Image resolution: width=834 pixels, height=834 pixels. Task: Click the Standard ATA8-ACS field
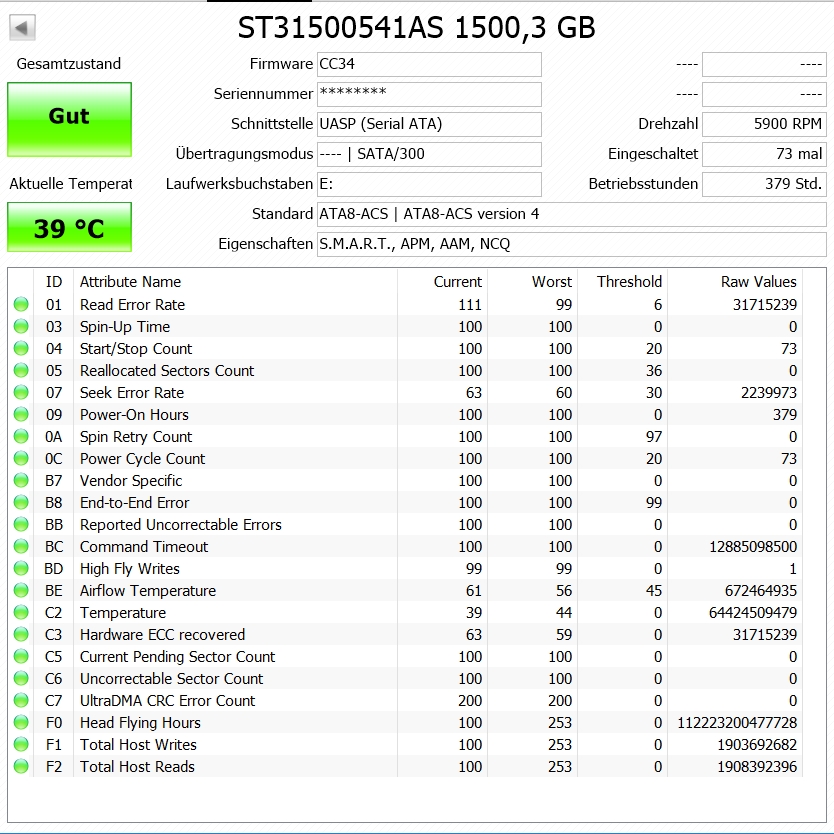[572, 214]
